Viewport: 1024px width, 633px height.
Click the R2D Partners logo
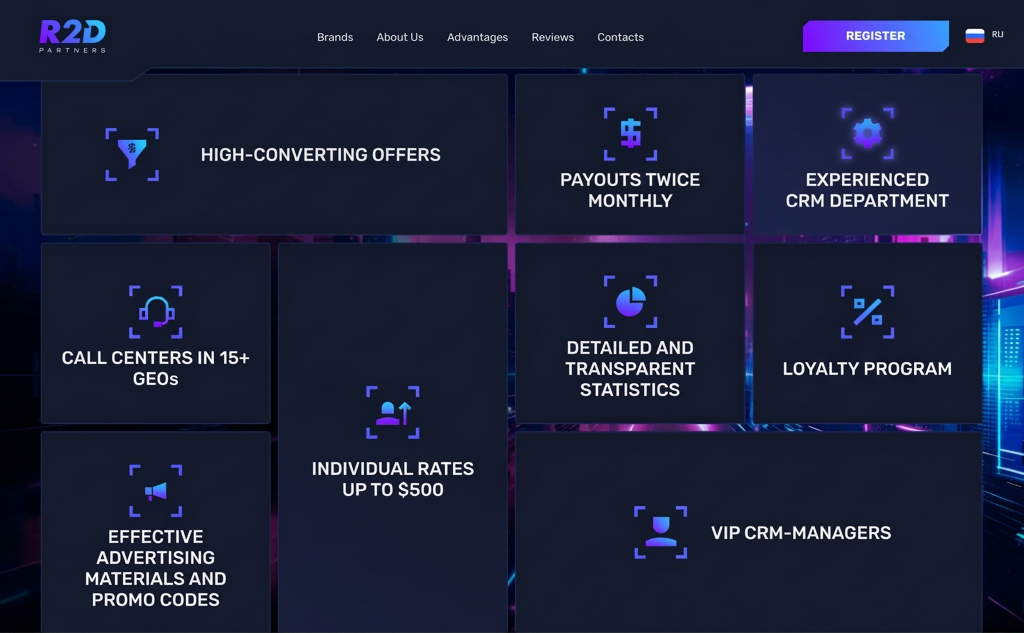pos(72,36)
